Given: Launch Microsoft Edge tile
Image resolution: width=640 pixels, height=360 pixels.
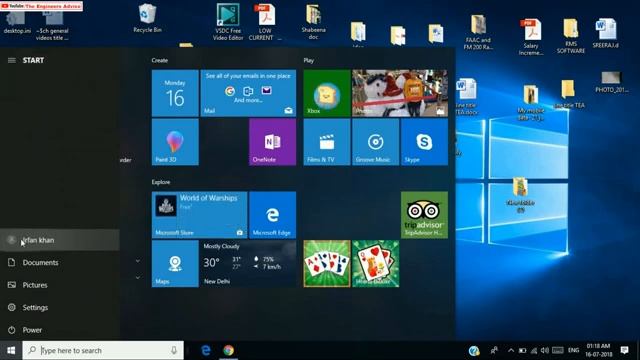Looking at the screenshot, I should 273,215.
